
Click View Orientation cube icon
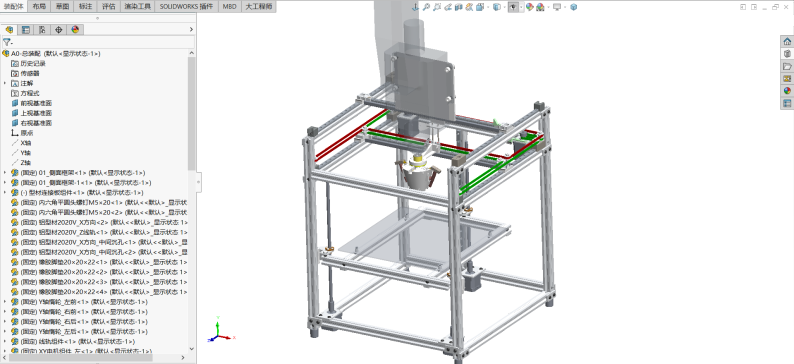point(480,7)
